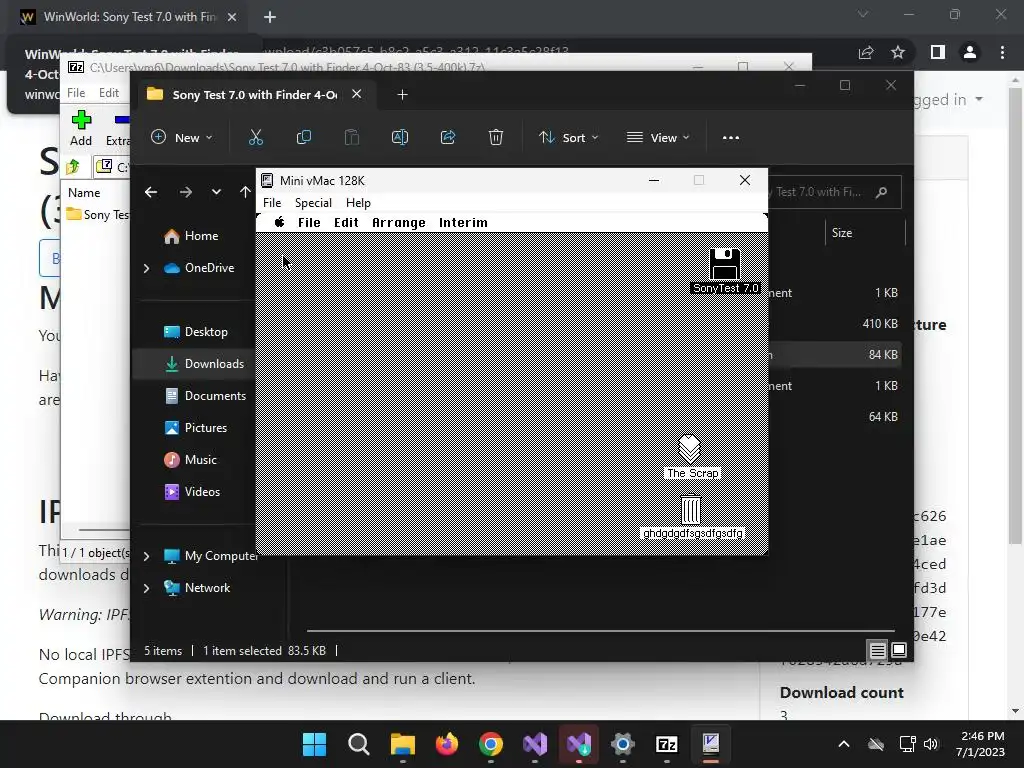The height and width of the screenshot is (768, 1024).
Task: Select Network in Explorer sidebar
Action: [x=197, y=588]
